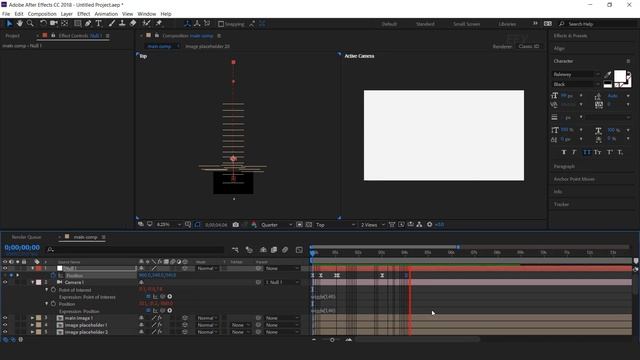Image resolution: width=640 pixels, height=360 pixels.
Task: Click the Eyedropper in Character panel
Action: pyautogui.click(x=608, y=74)
